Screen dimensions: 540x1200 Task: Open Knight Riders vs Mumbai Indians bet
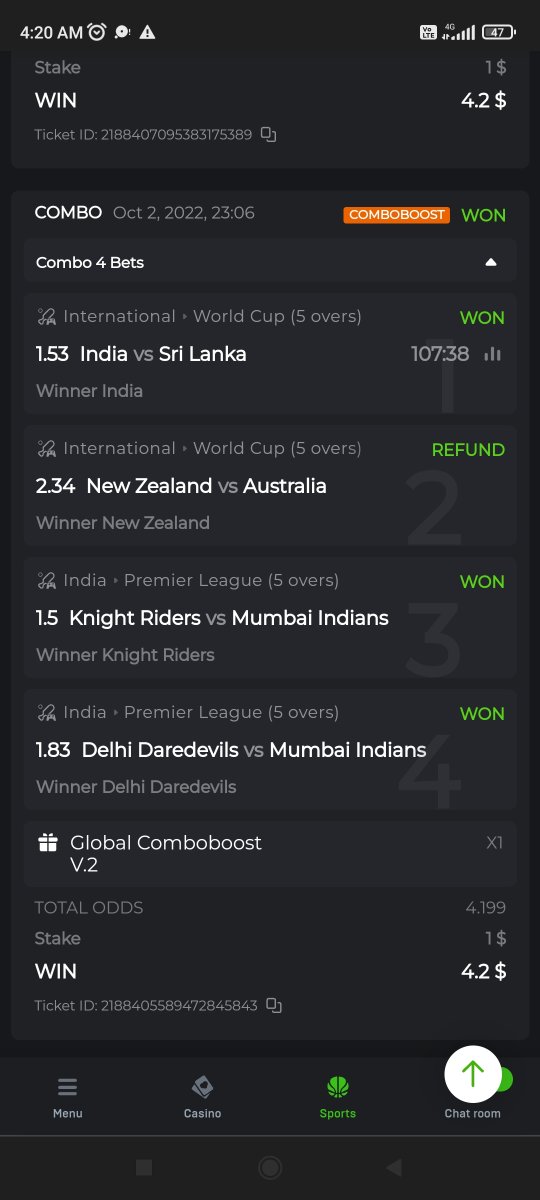(270, 617)
